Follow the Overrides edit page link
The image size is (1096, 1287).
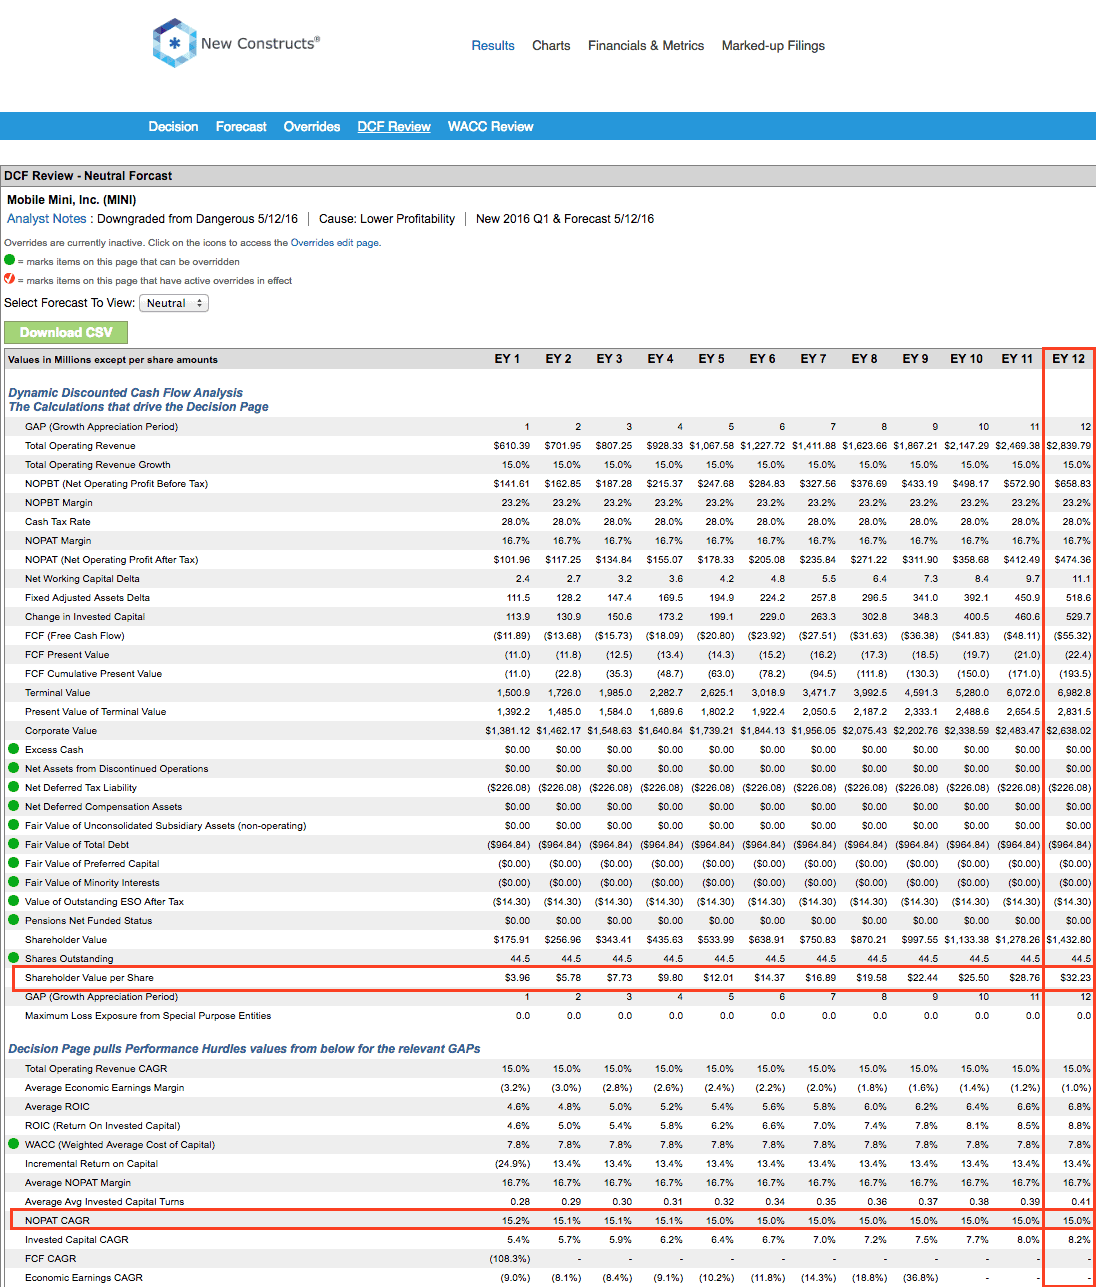tap(335, 243)
